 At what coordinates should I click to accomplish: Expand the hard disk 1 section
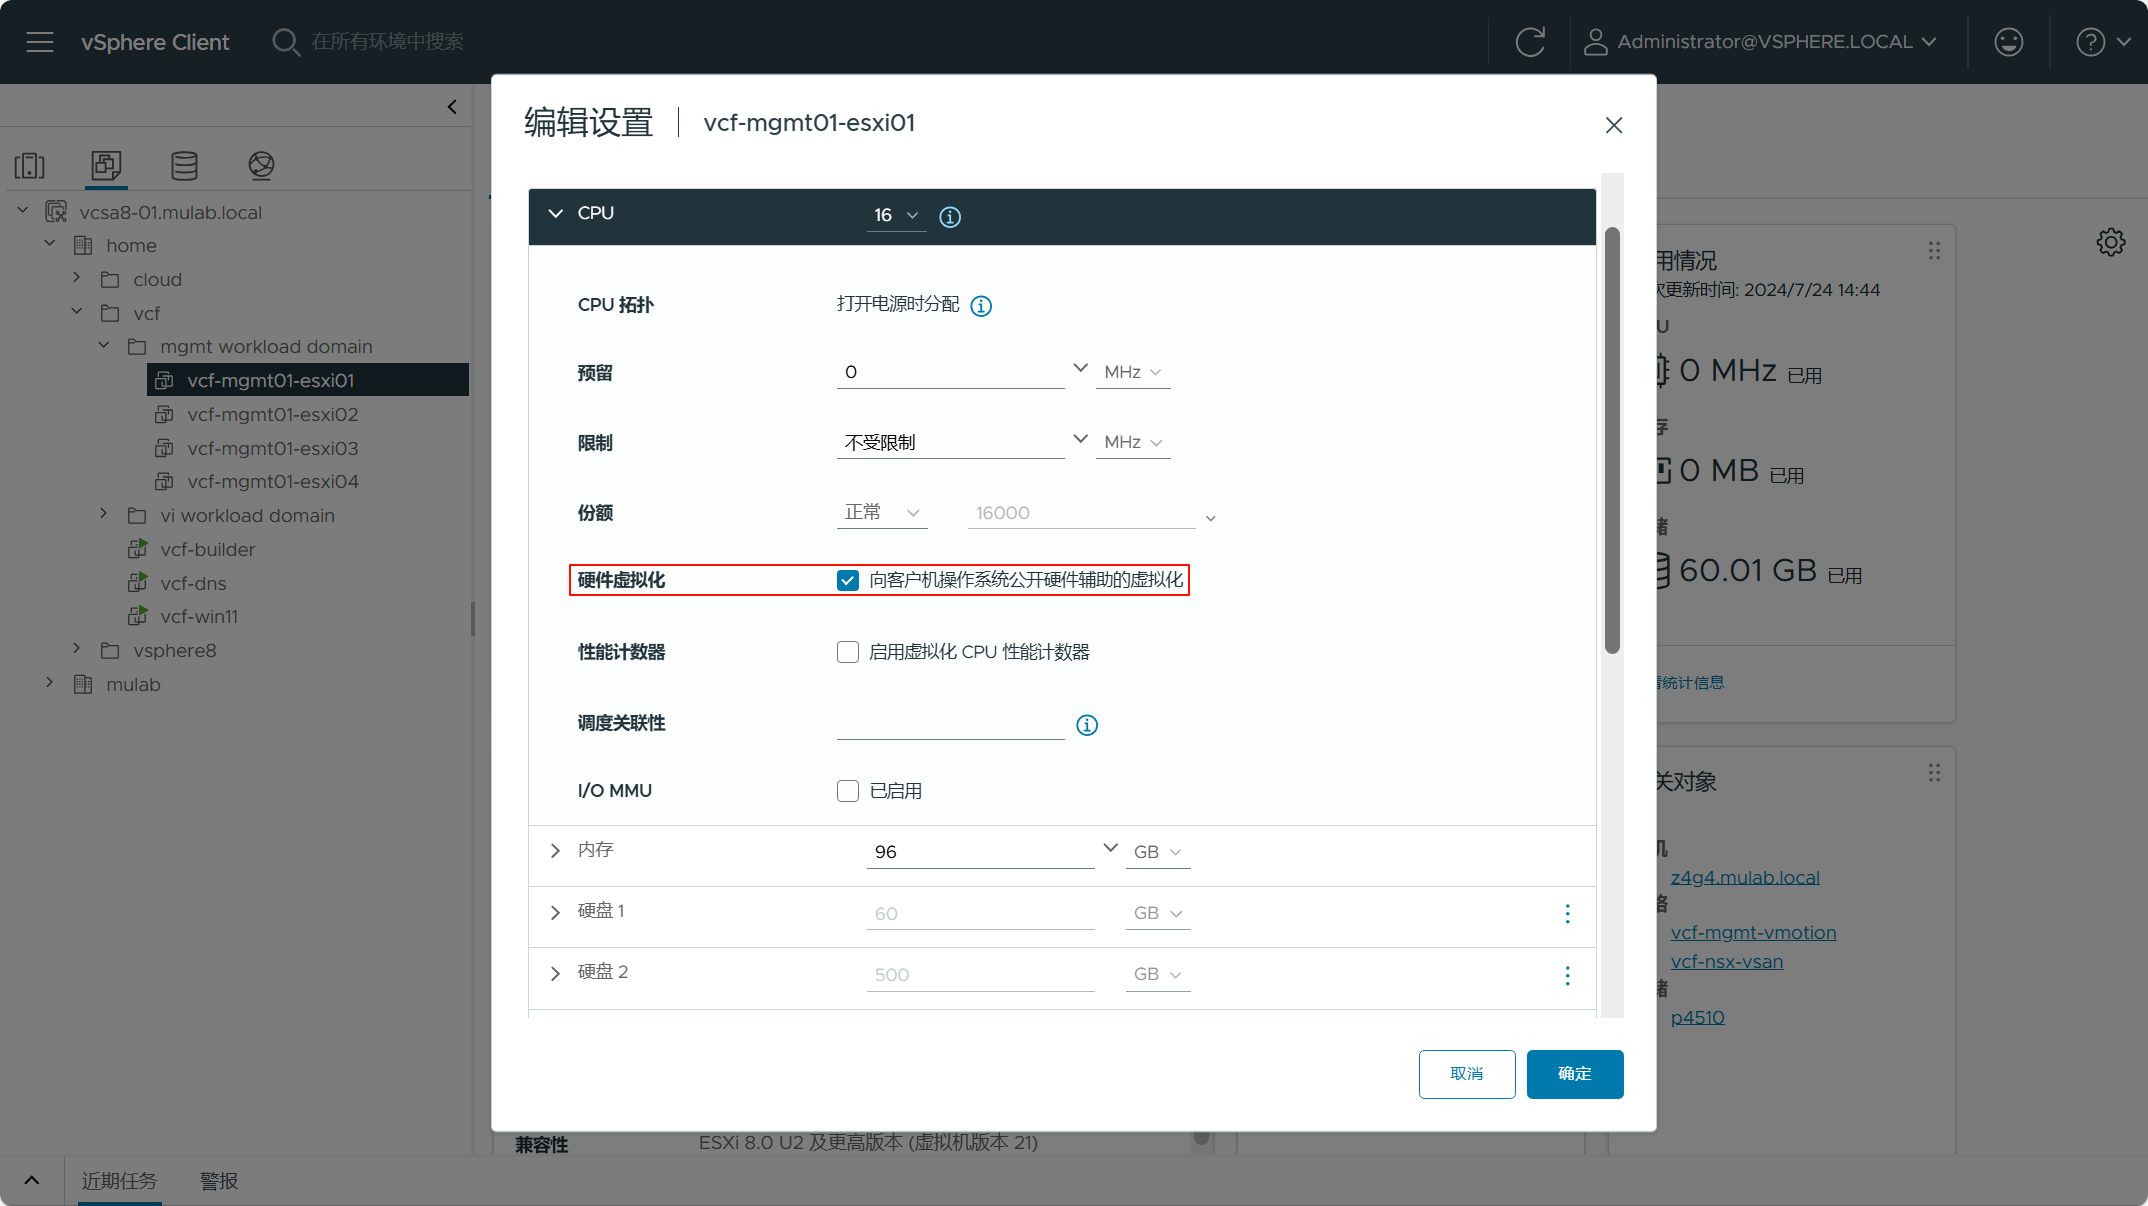(556, 912)
